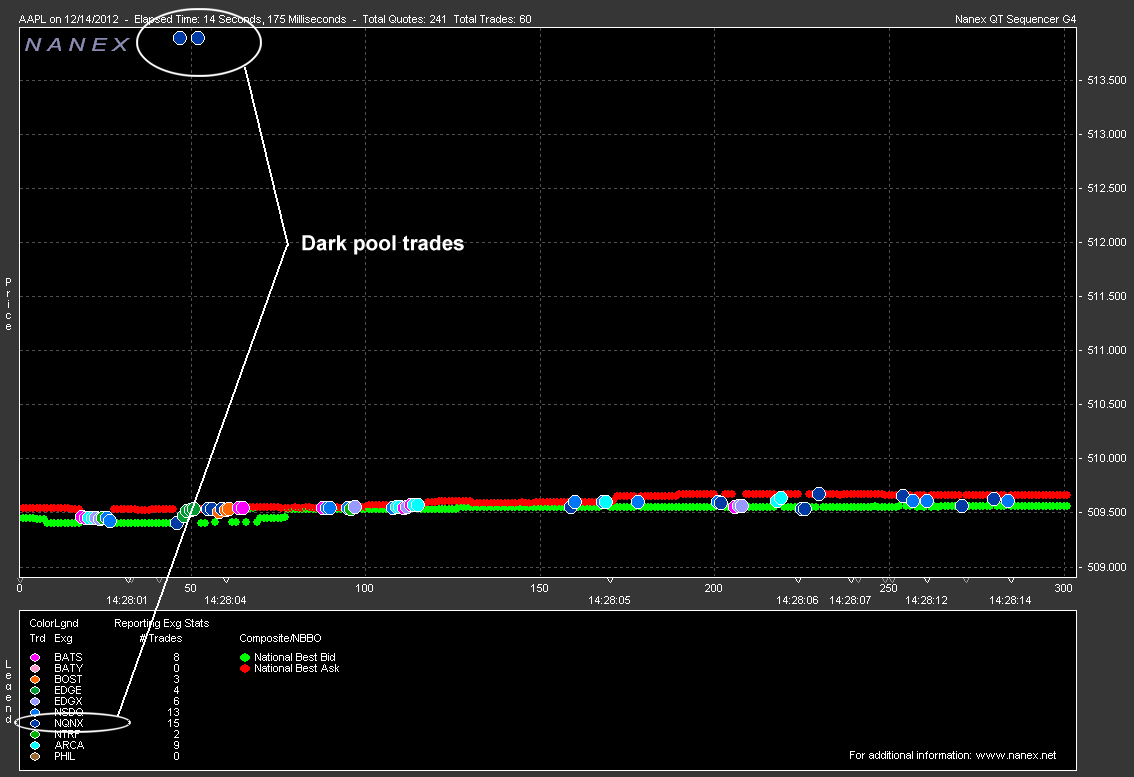Click the EDGX exchange label

(68, 702)
